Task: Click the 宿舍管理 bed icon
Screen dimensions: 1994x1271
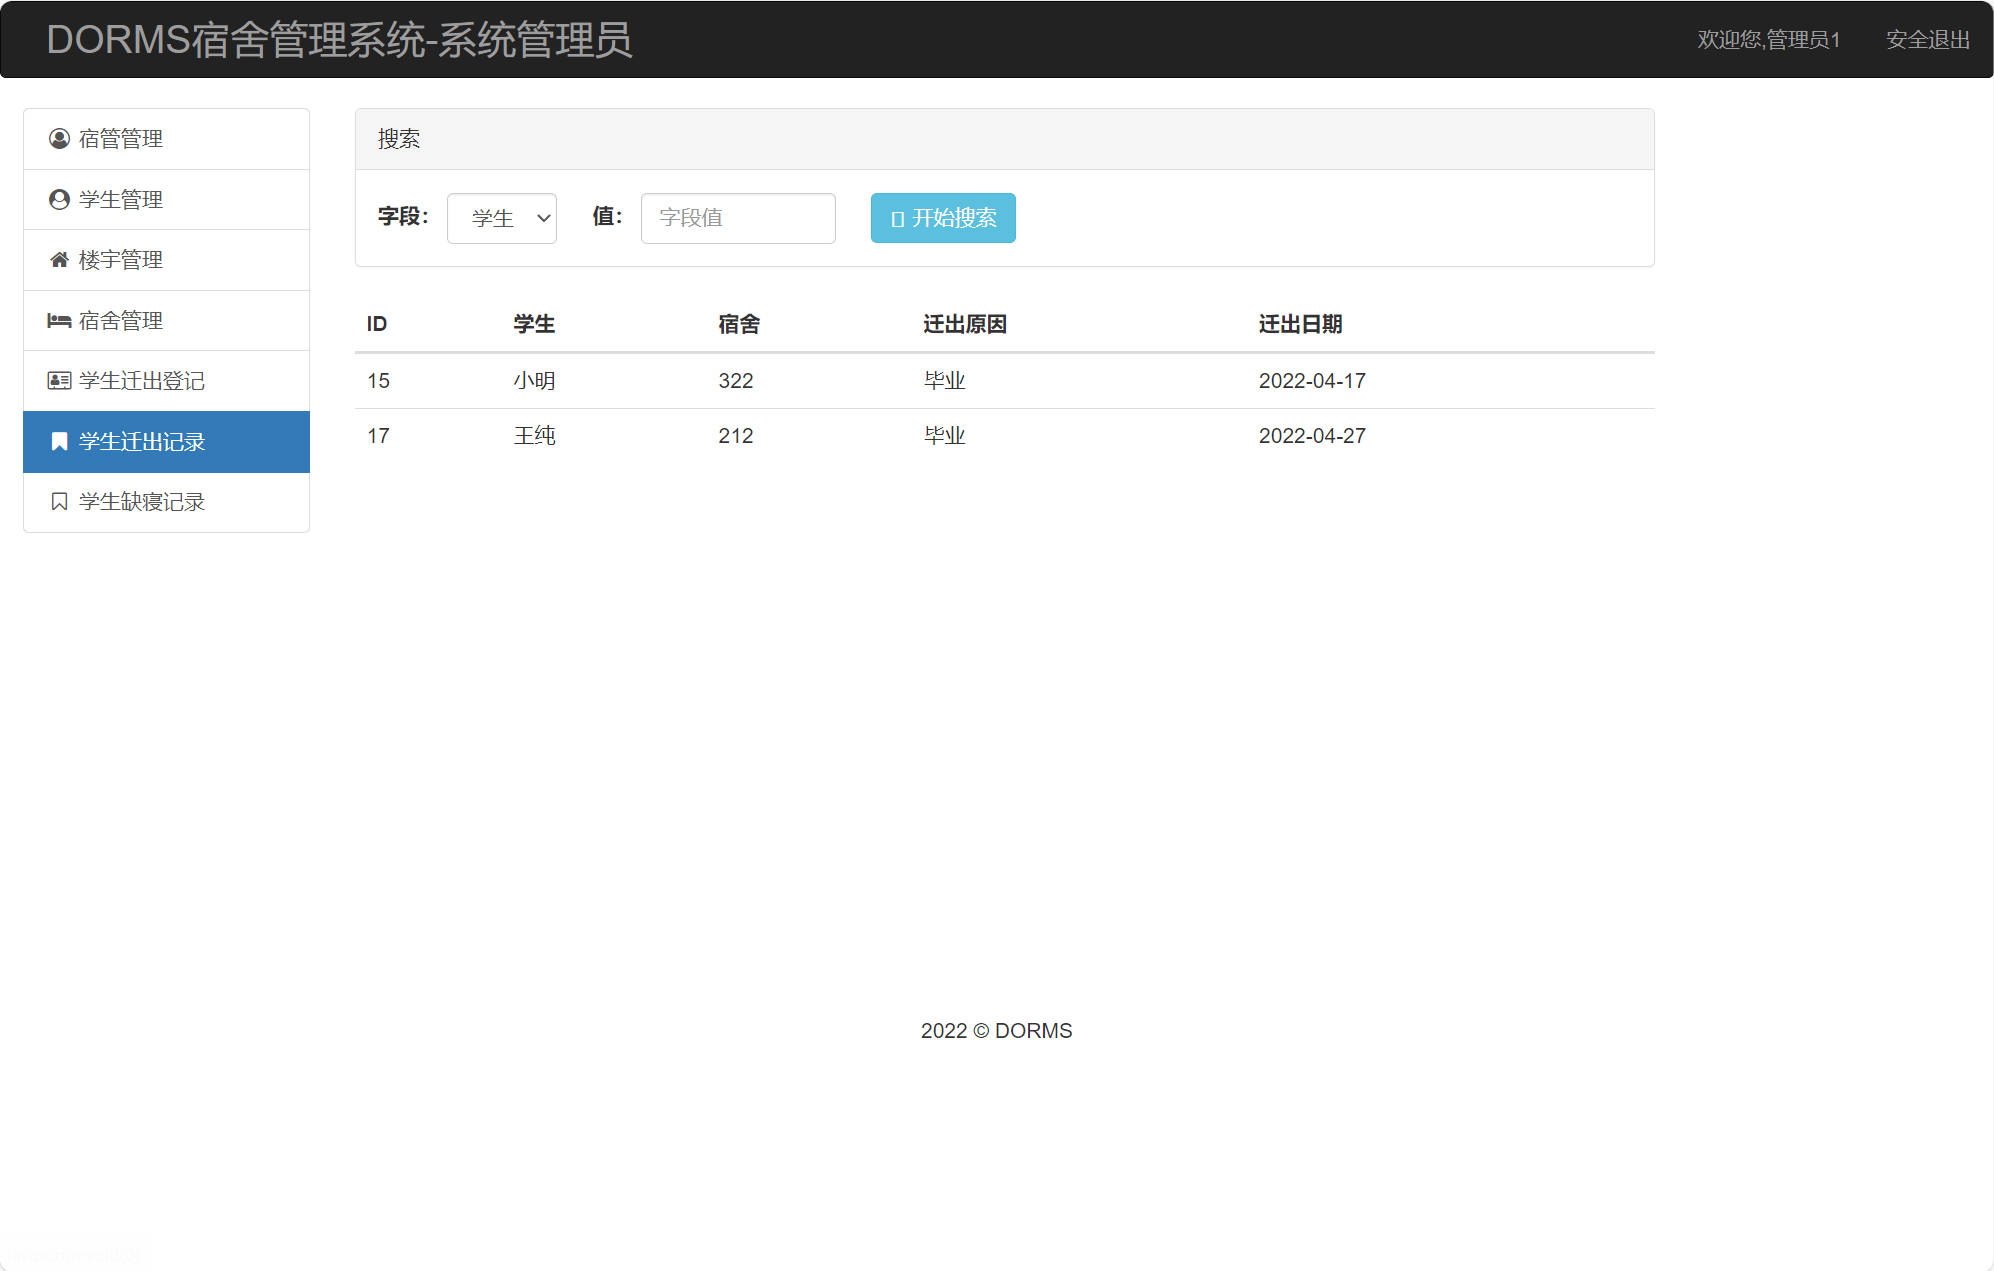Action: click(59, 320)
